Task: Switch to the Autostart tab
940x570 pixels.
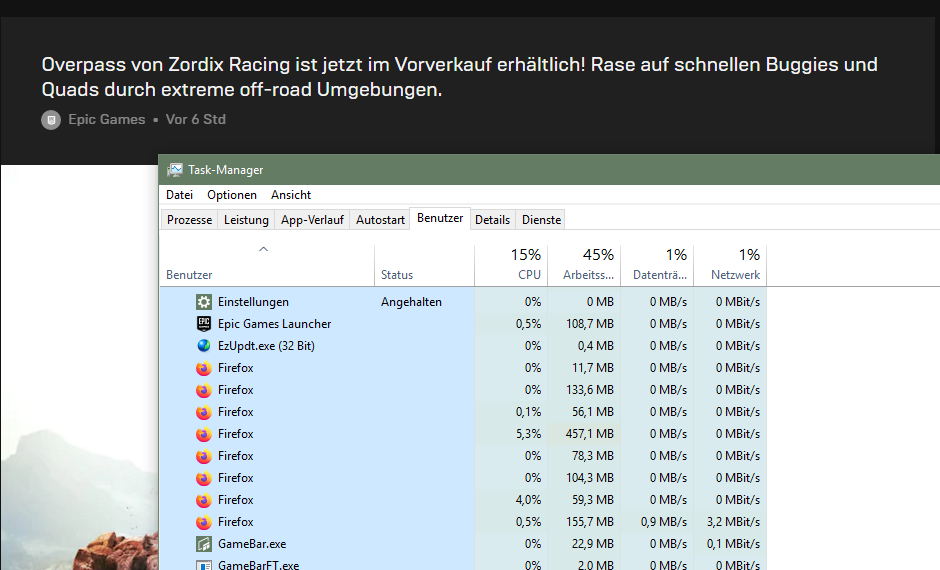Action: [380, 220]
